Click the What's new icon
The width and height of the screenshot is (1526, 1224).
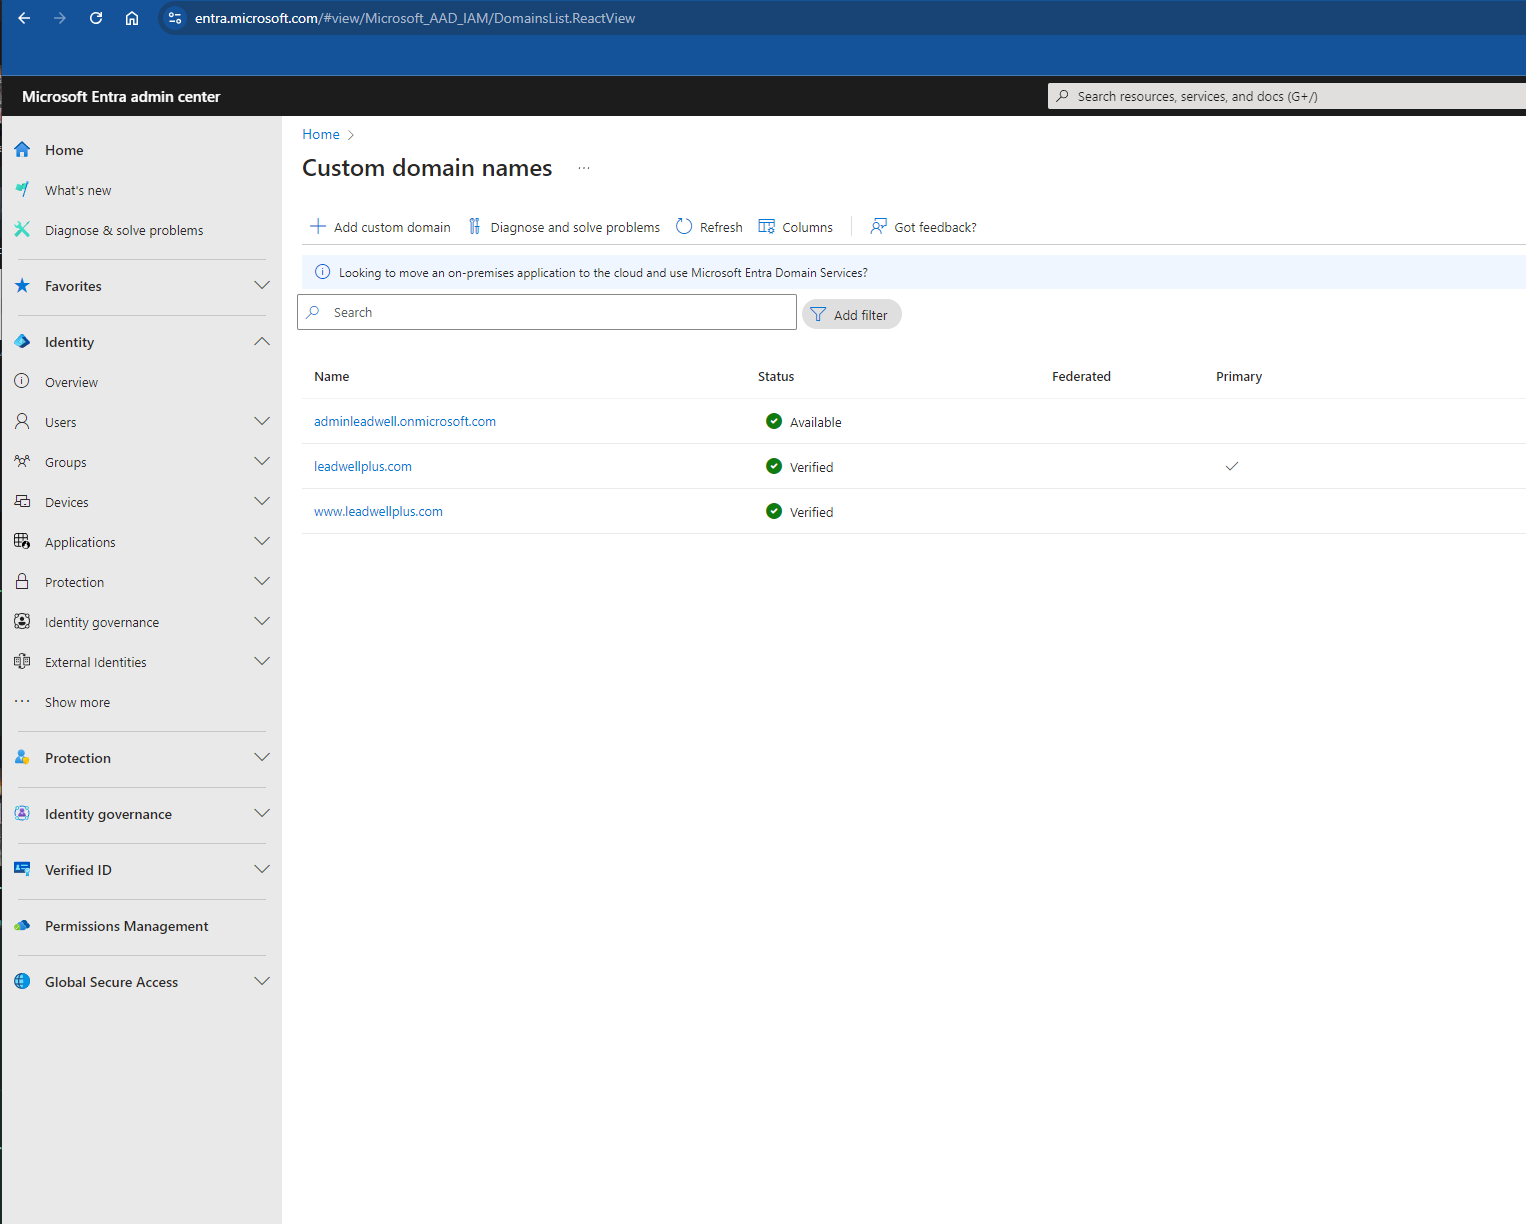click(x=22, y=189)
